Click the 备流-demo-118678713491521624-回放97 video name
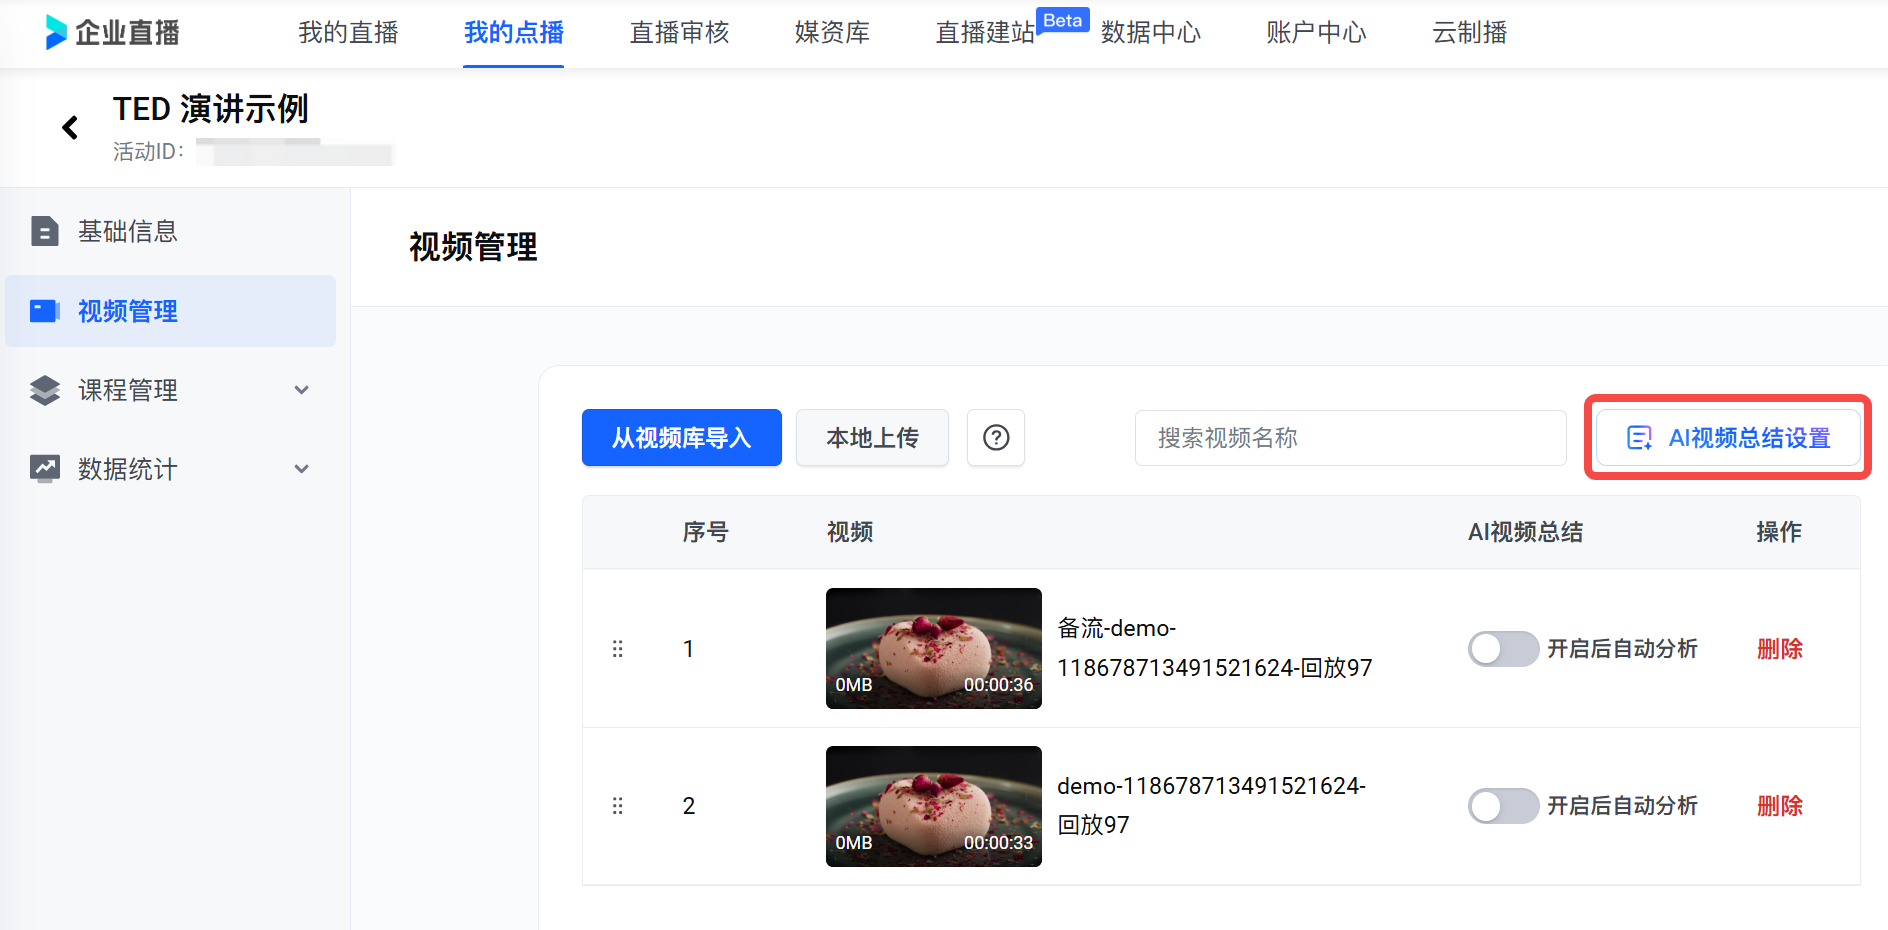Screen dimensions: 1888x930 (x=1215, y=648)
